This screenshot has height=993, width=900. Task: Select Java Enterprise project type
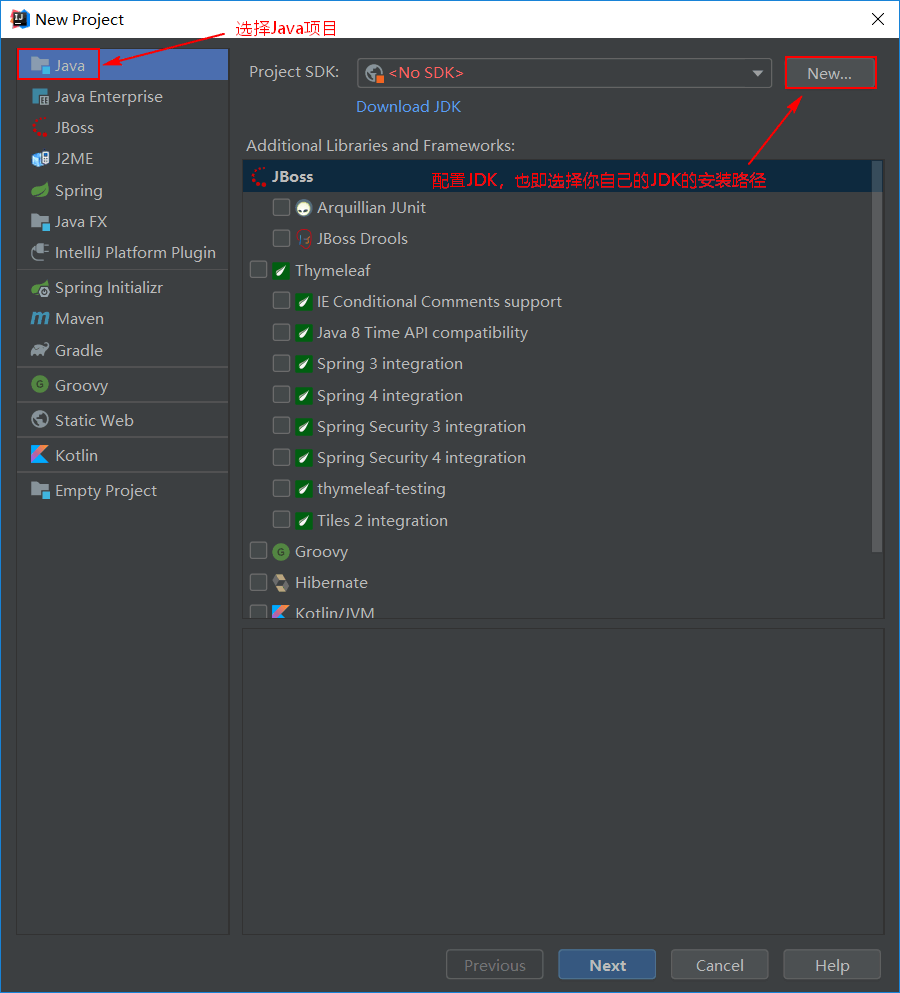(x=123, y=97)
